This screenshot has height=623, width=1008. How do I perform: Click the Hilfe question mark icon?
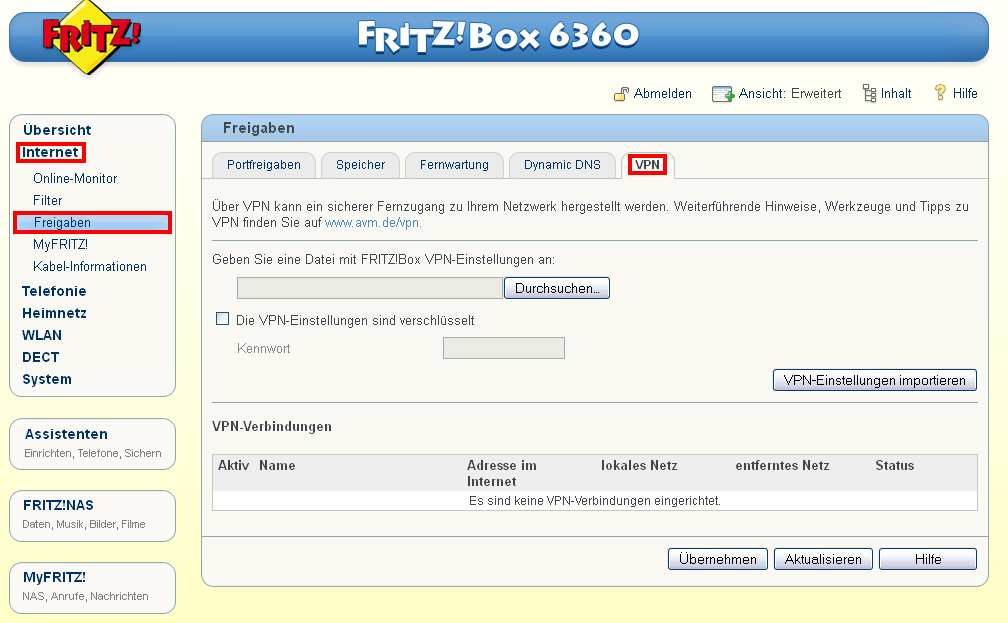(940, 93)
